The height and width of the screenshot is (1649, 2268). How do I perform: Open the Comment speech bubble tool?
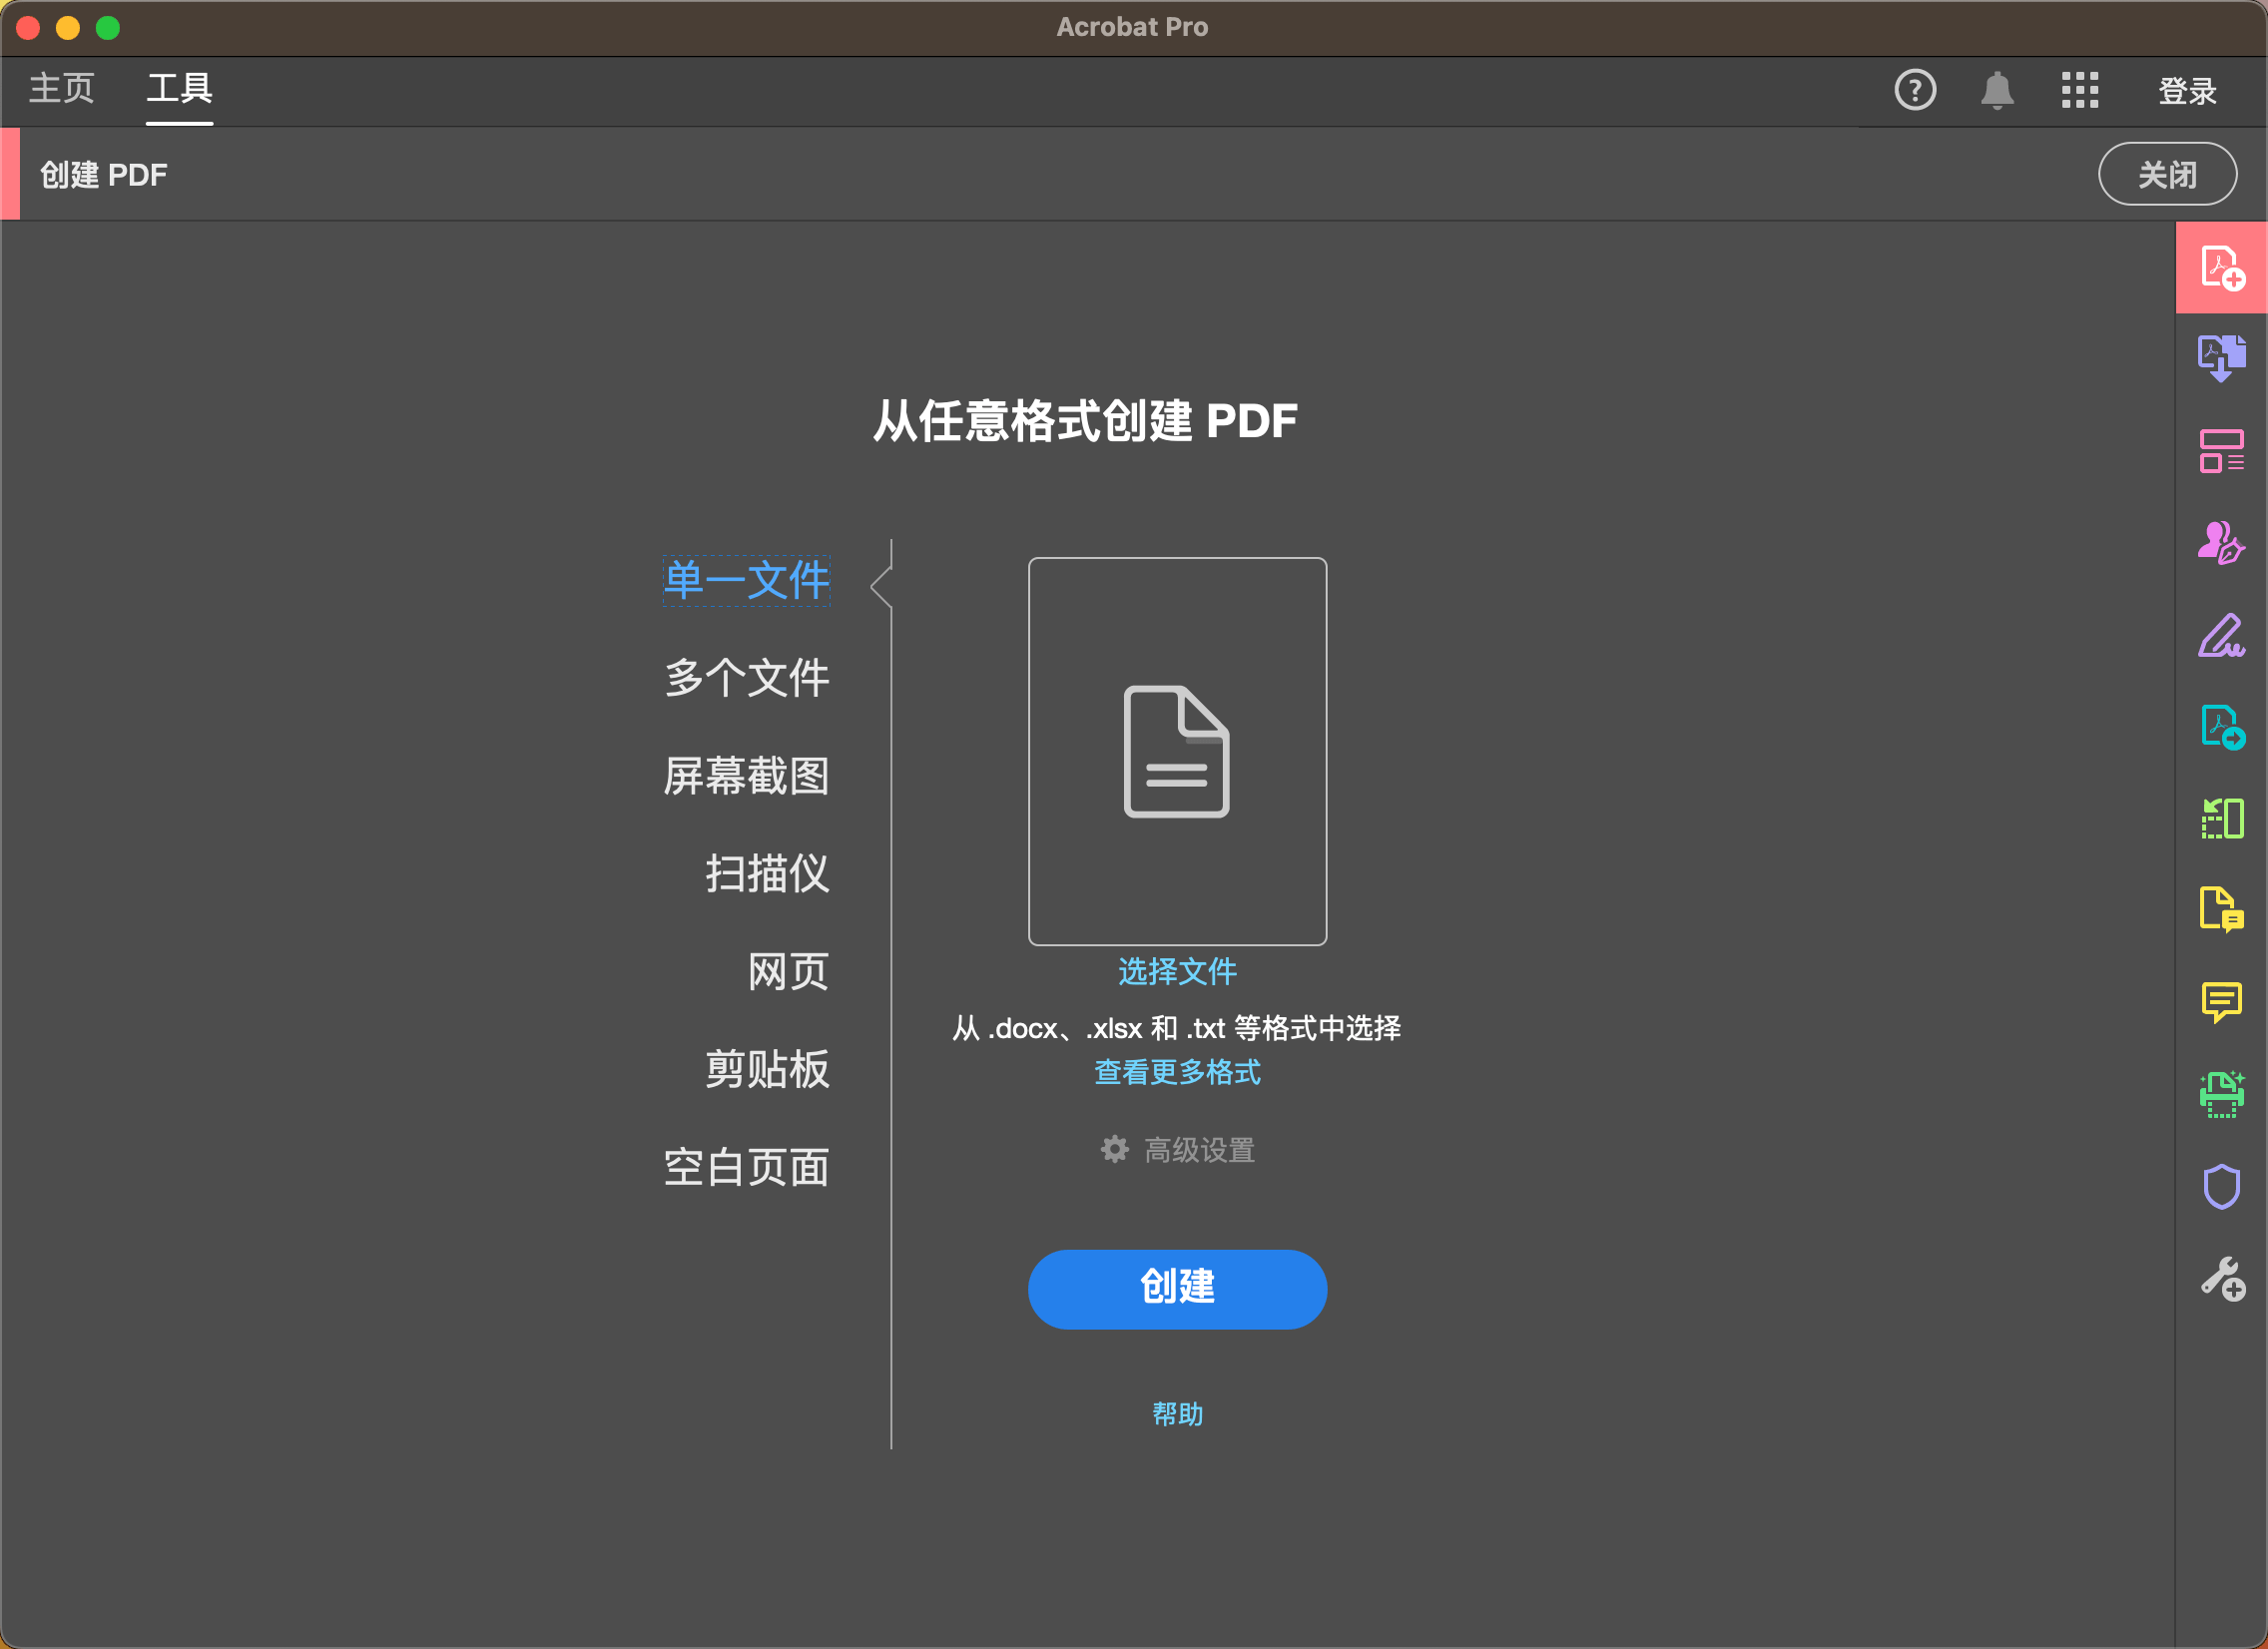click(x=2221, y=1002)
